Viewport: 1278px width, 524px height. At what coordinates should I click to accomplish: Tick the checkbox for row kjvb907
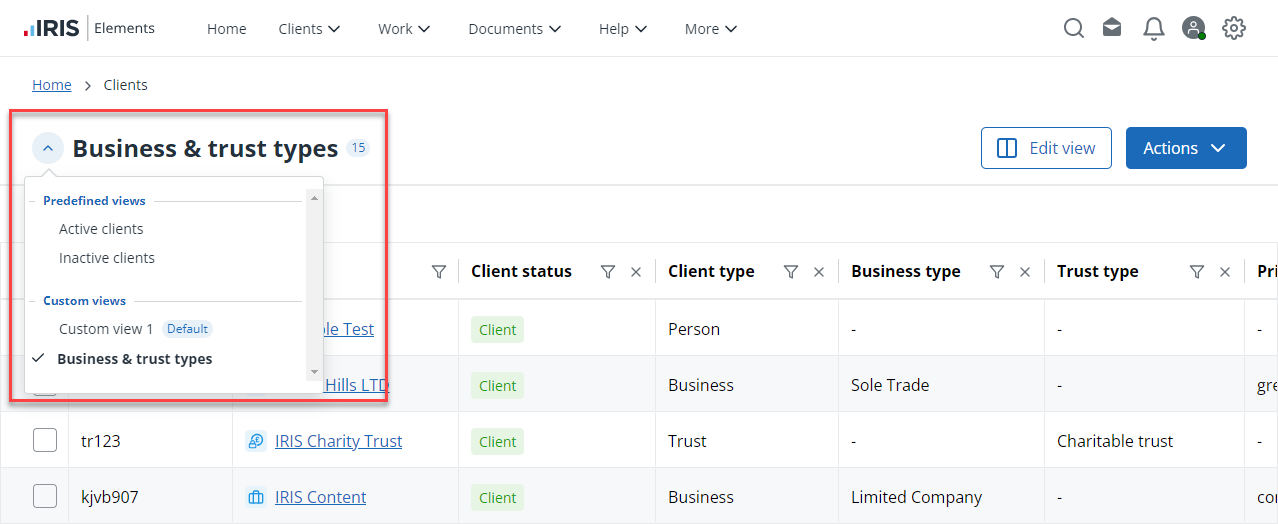[45, 496]
